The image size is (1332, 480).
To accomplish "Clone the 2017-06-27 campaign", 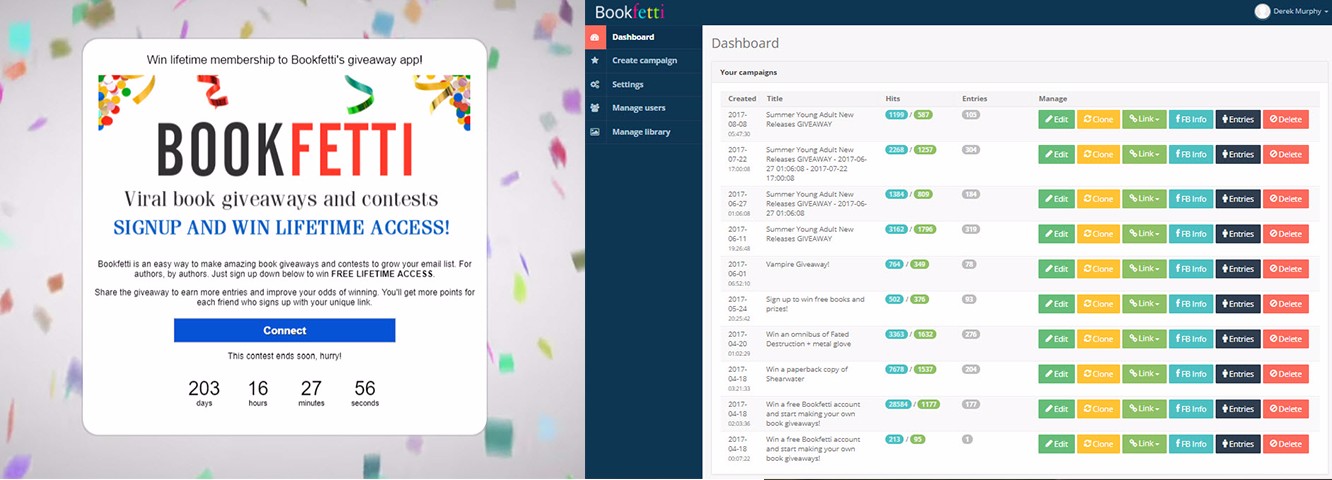I will pos(1097,199).
